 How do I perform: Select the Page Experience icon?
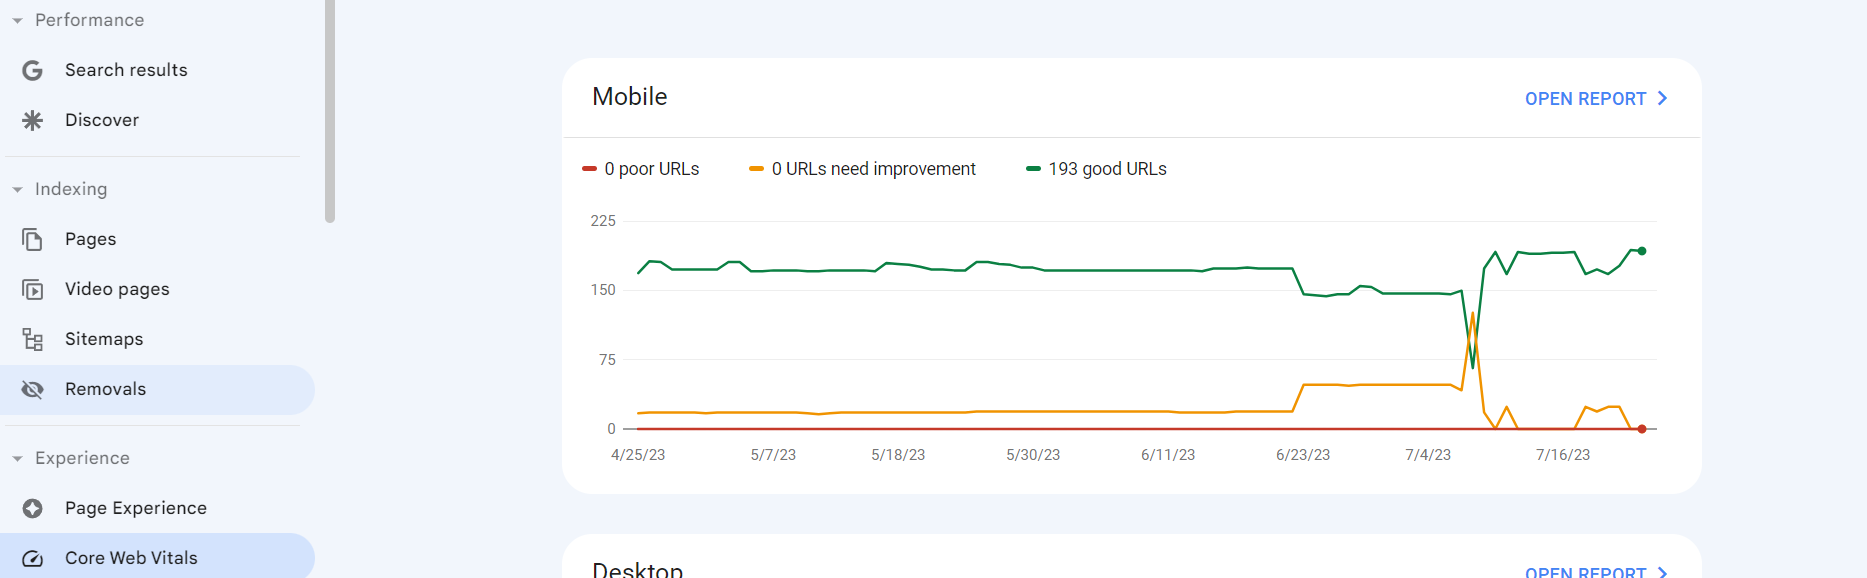(32, 507)
